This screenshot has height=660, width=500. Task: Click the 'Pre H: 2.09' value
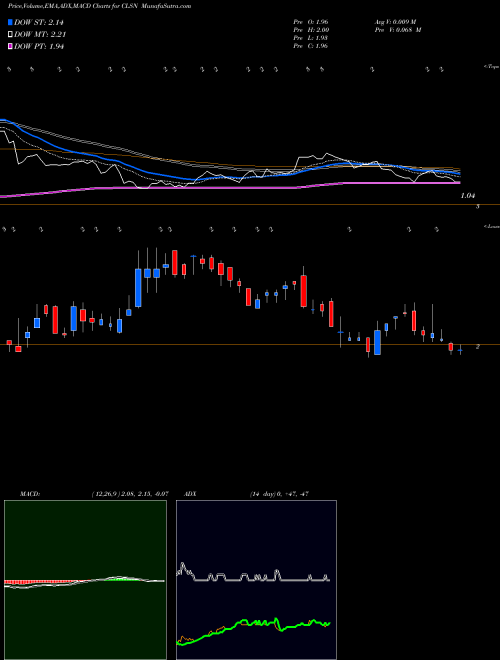coord(311,30)
